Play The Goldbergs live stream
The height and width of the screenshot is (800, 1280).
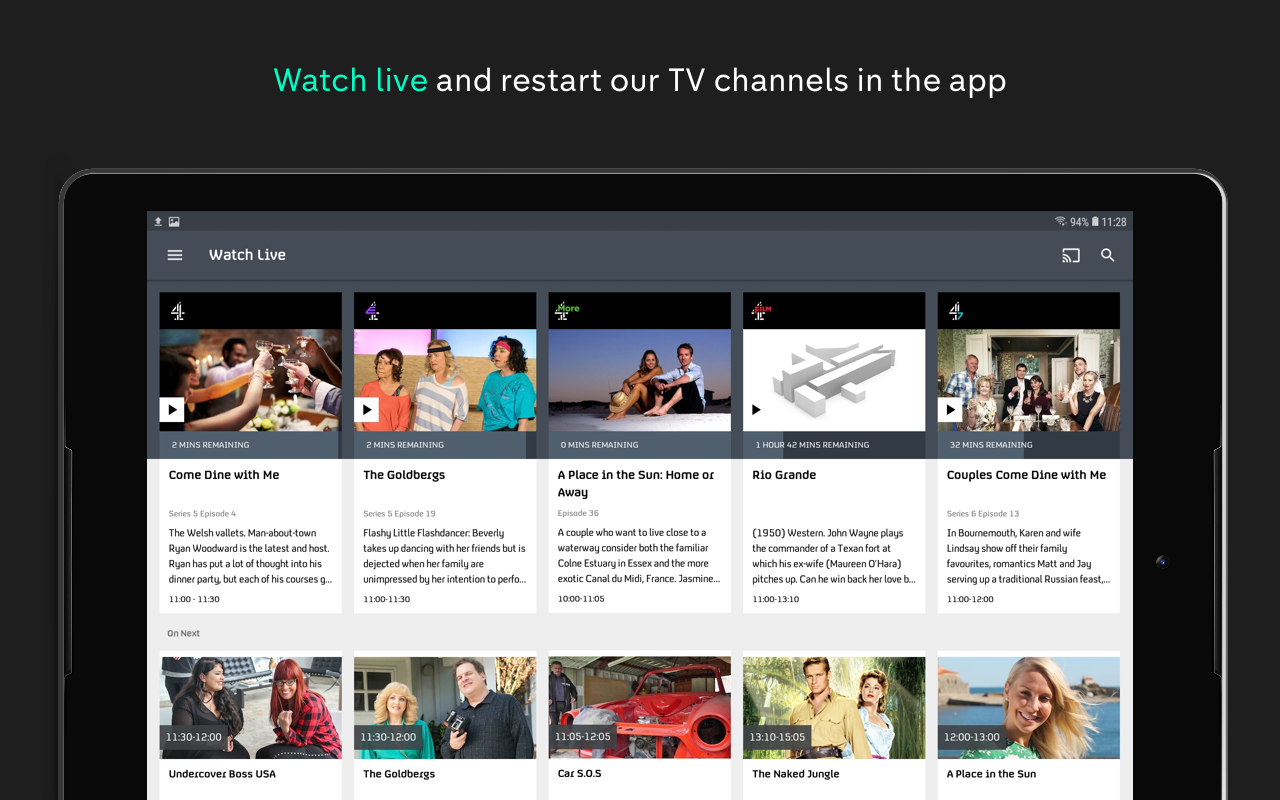click(366, 409)
